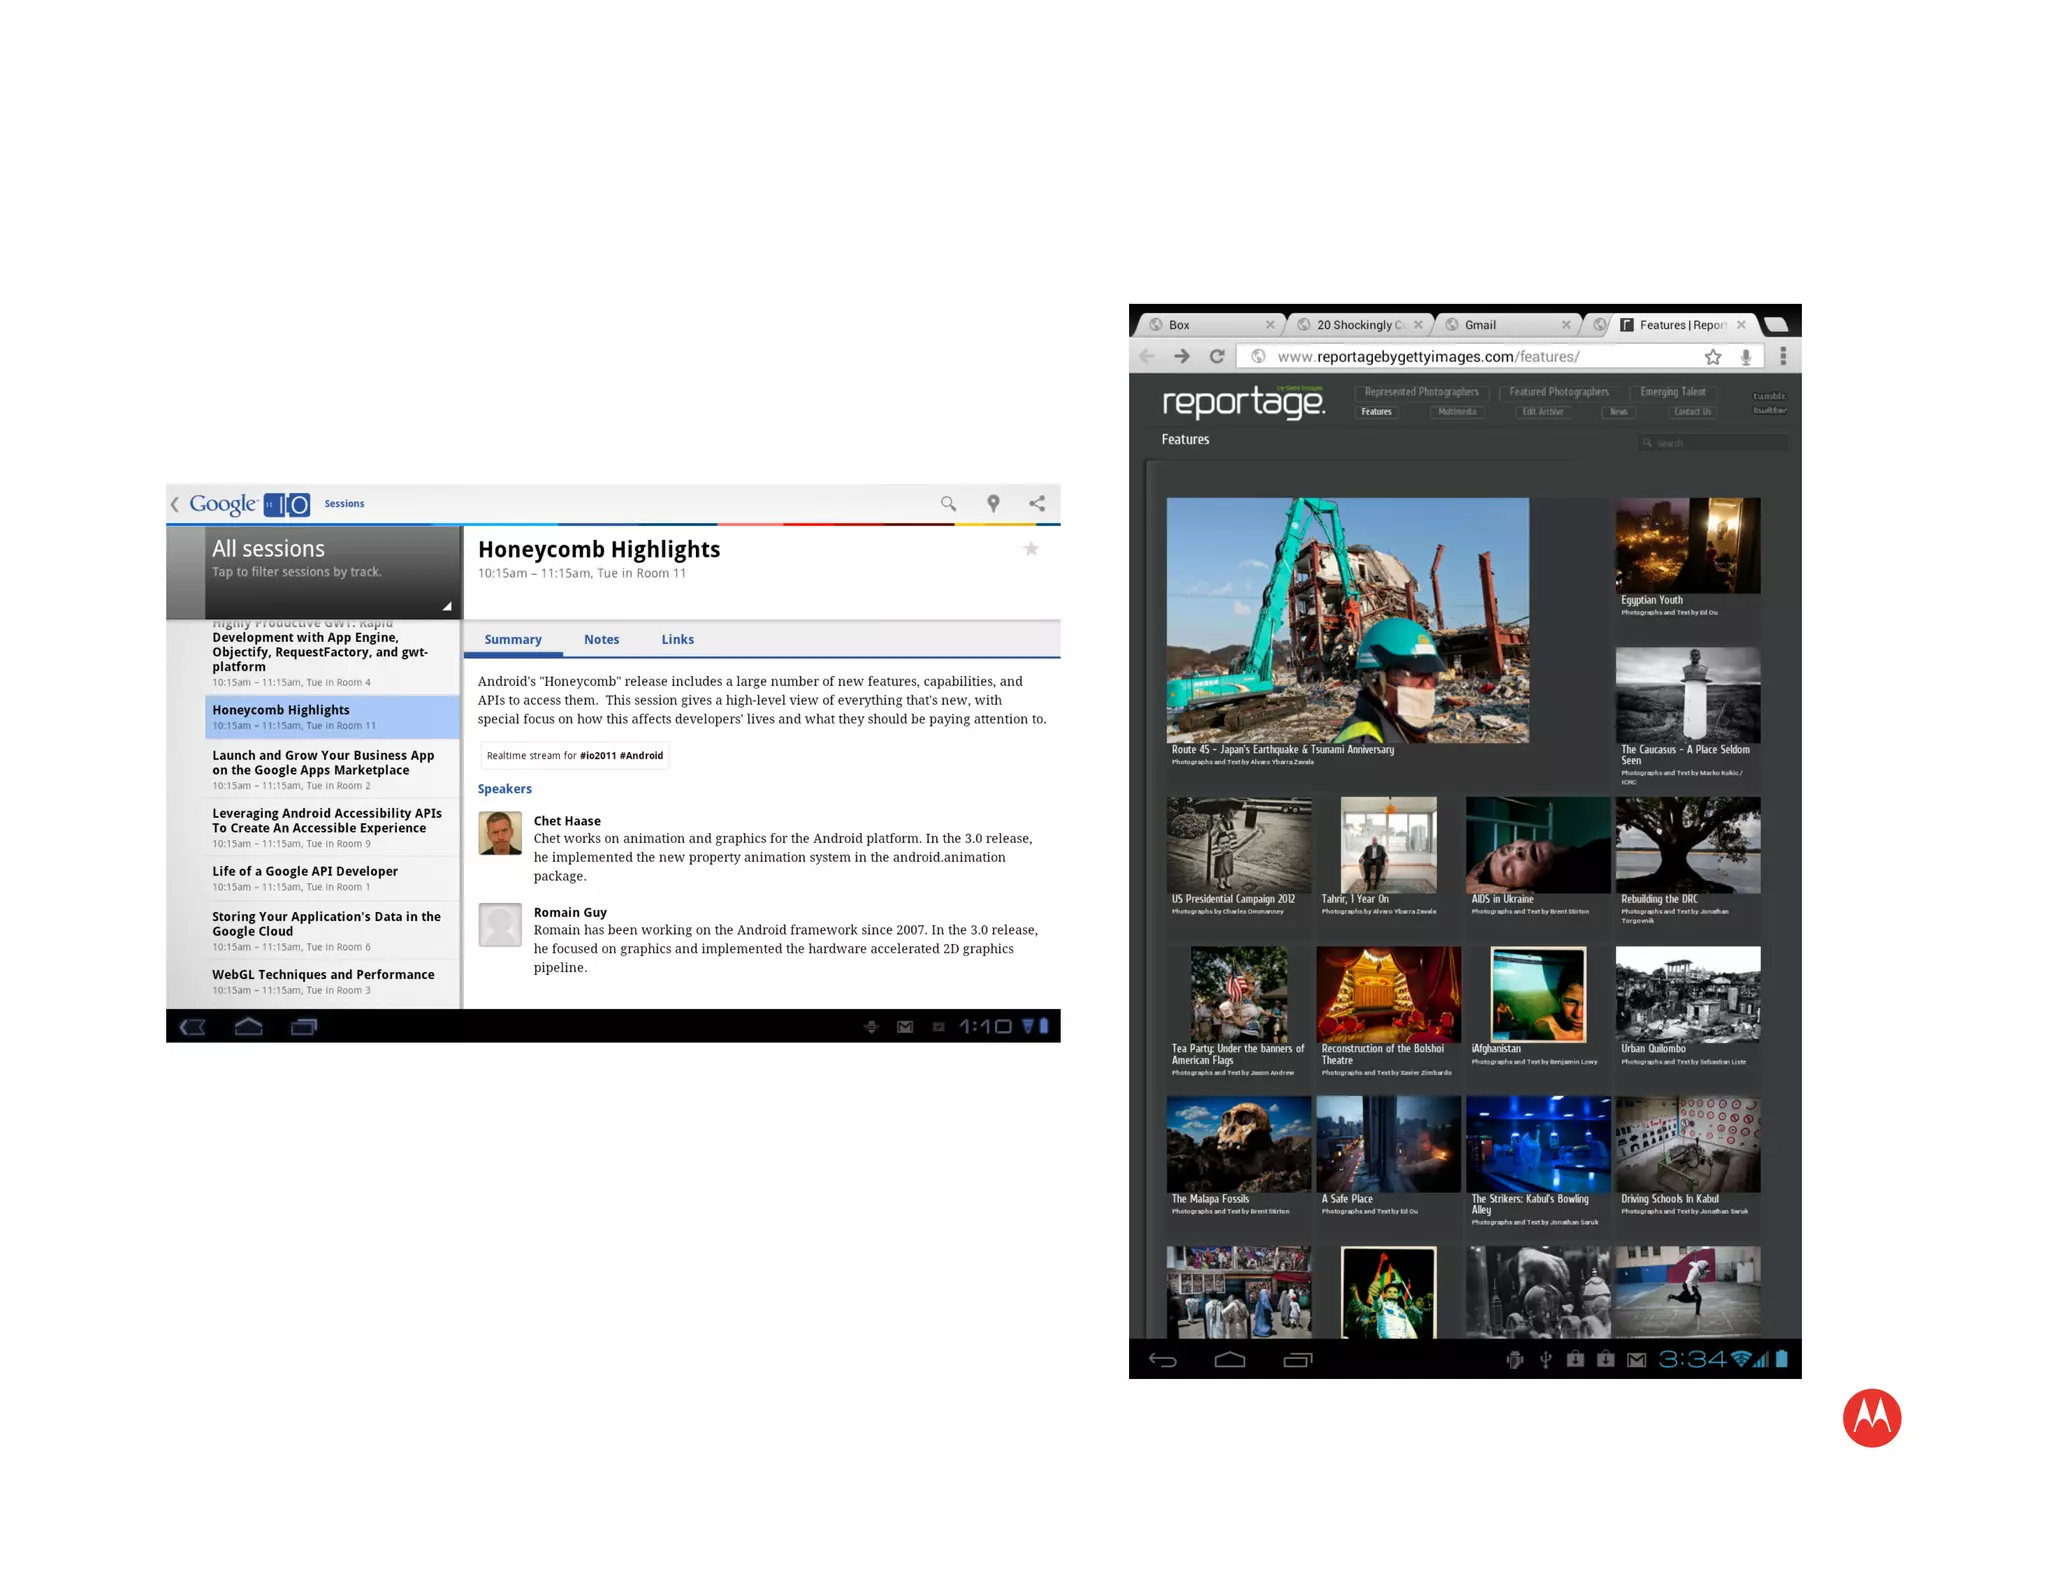Close the 20 Shockingly browser tab
This screenshot has width=2048, height=1582.
[x=1418, y=325]
